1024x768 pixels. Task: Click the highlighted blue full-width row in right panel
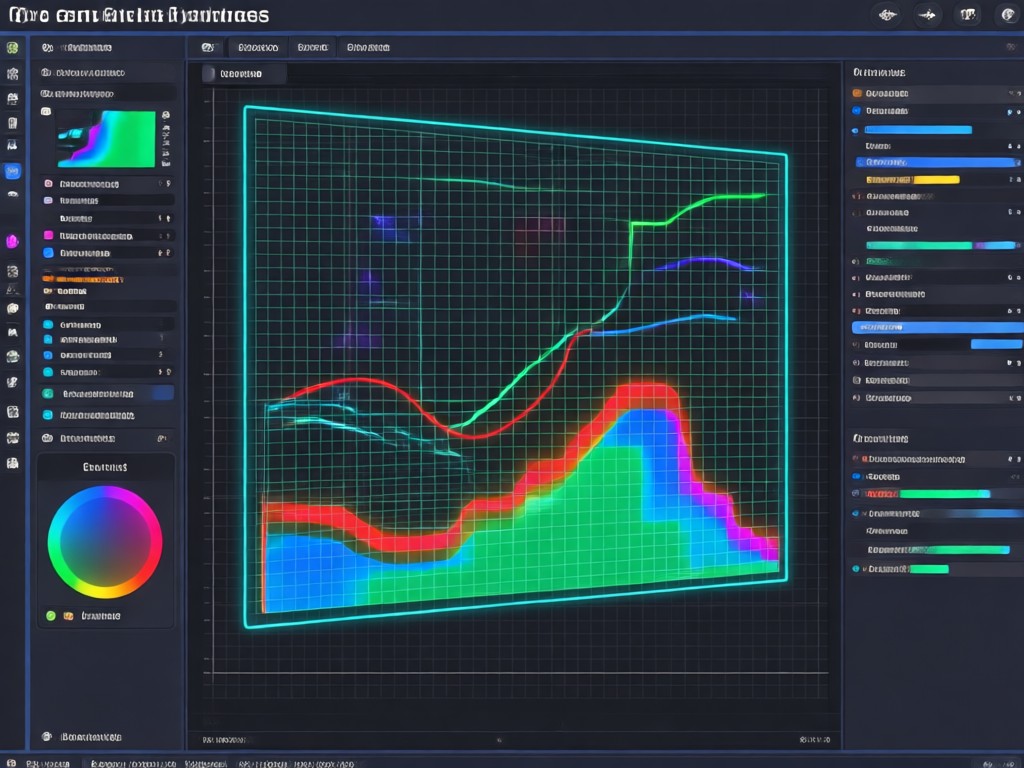(x=937, y=327)
